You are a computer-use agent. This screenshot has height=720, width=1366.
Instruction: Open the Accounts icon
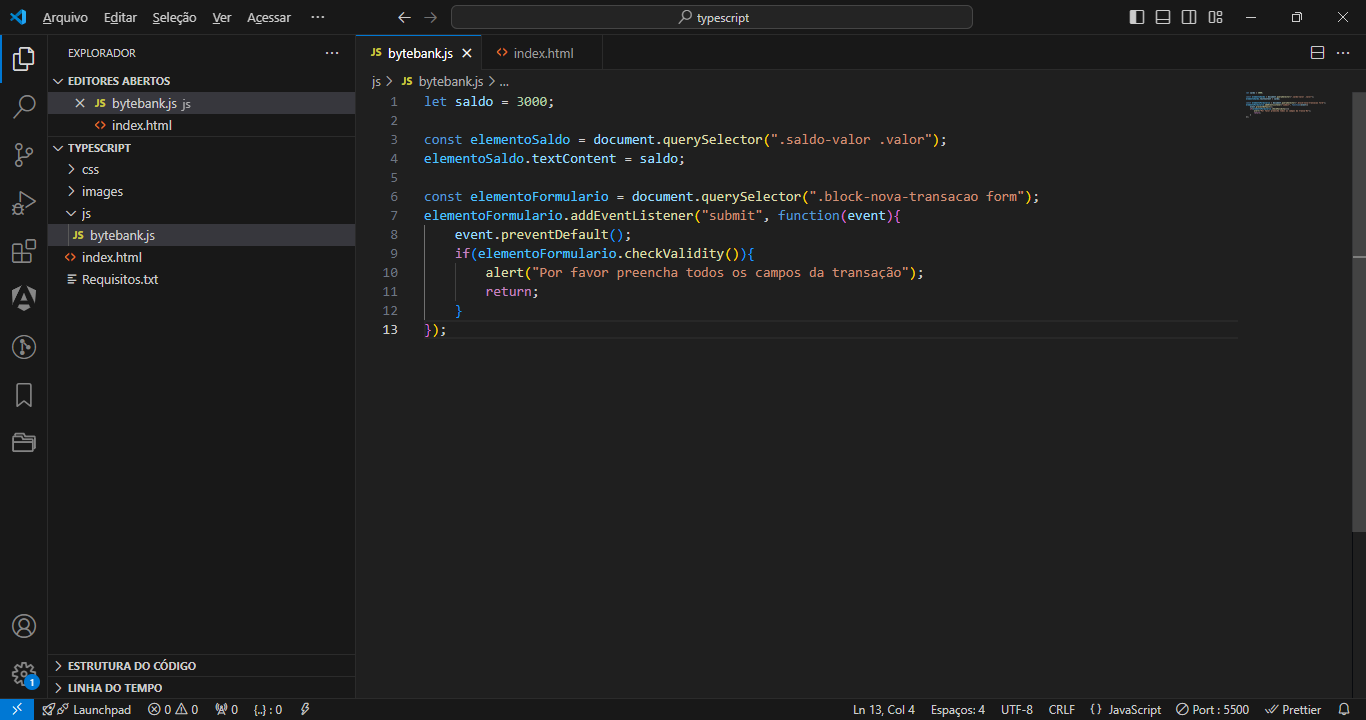click(24, 626)
